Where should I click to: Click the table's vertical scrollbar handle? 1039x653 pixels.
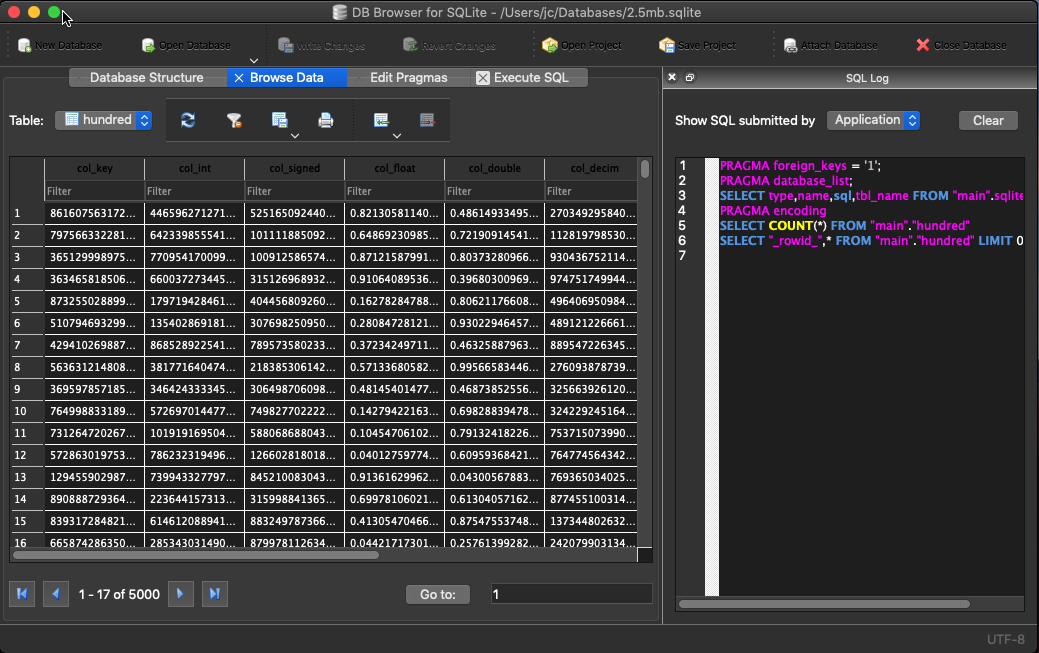[x=645, y=168]
